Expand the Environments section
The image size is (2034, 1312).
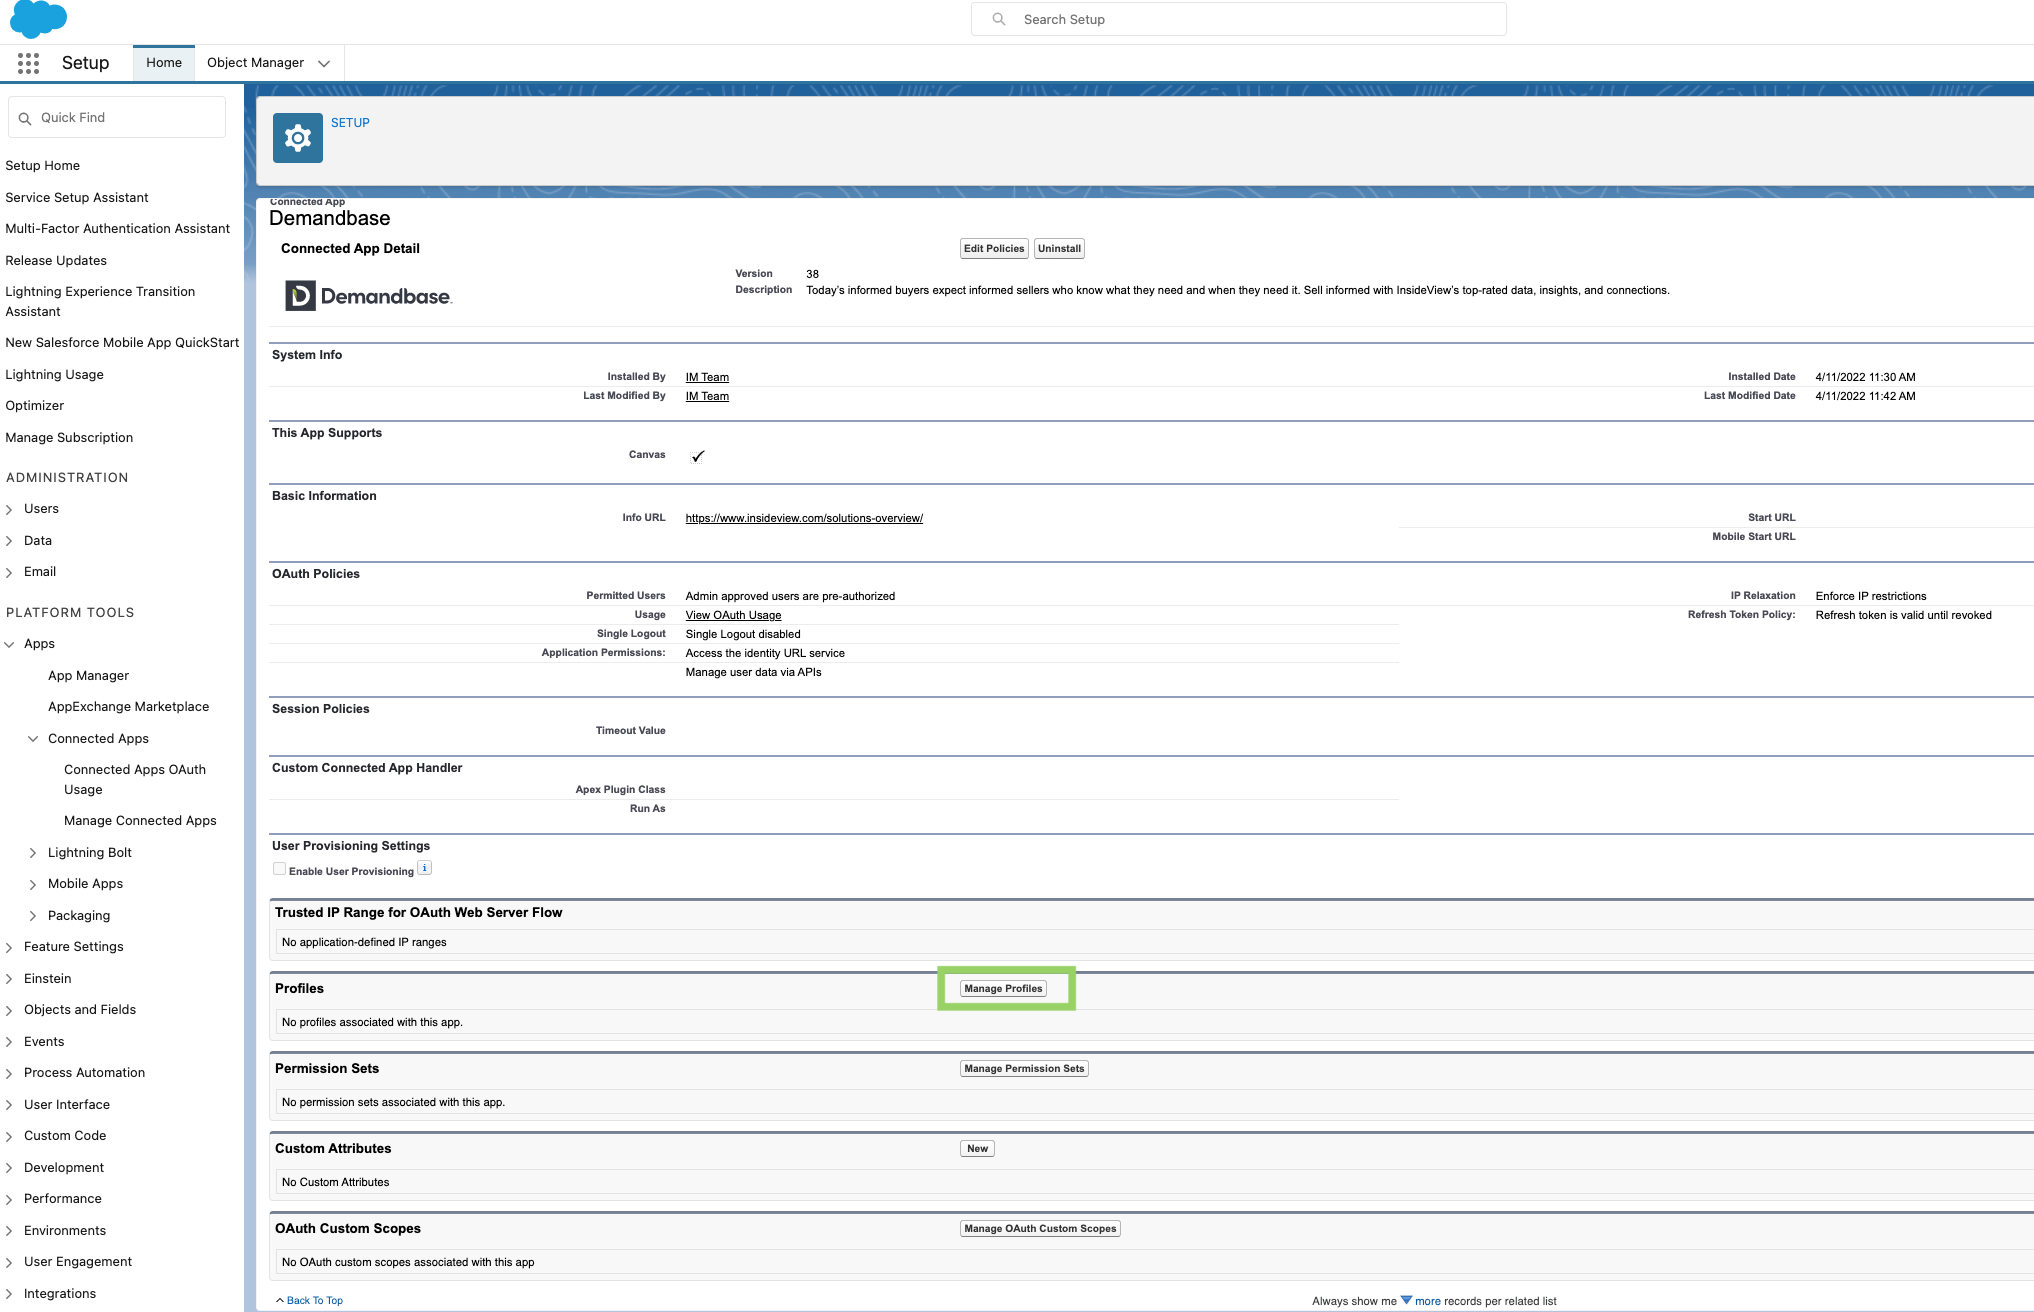(x=9, y=1232)
